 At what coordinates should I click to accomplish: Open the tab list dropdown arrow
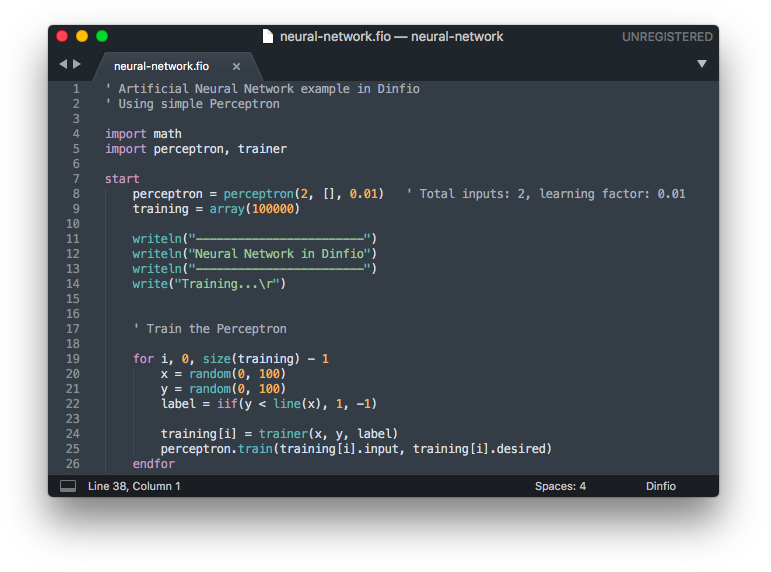coord(701,64)
